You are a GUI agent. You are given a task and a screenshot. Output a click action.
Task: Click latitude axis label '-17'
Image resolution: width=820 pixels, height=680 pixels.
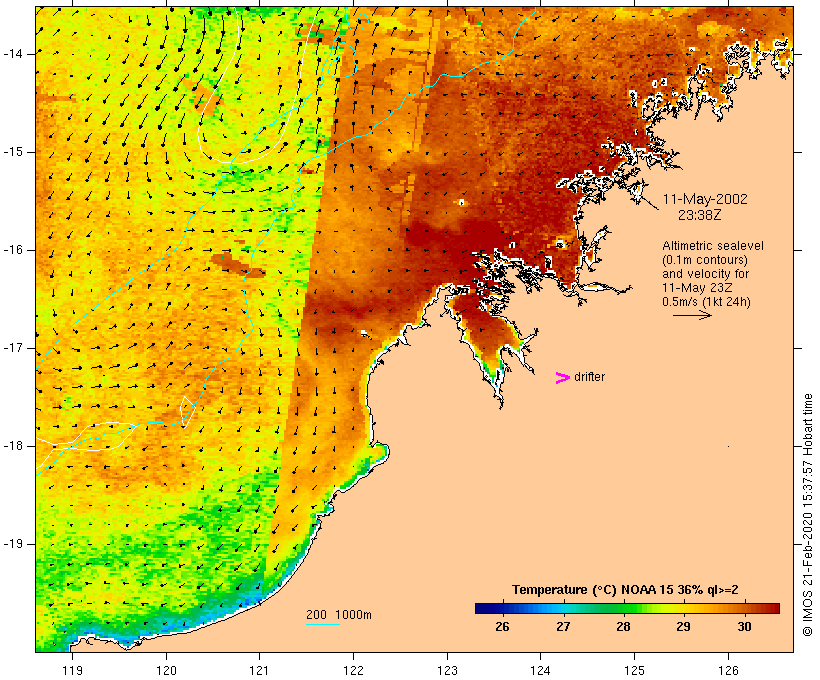point(13,348)
